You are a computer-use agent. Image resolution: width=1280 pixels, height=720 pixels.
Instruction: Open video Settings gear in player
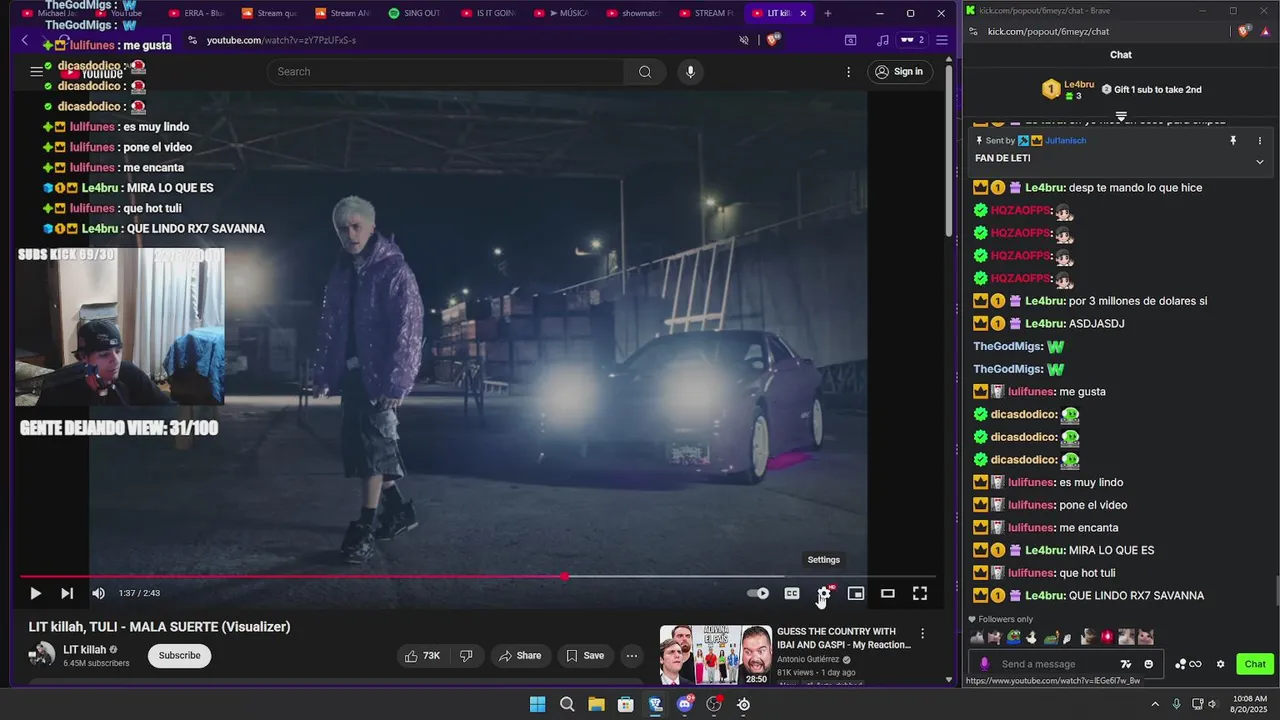(x=824, y=593)
